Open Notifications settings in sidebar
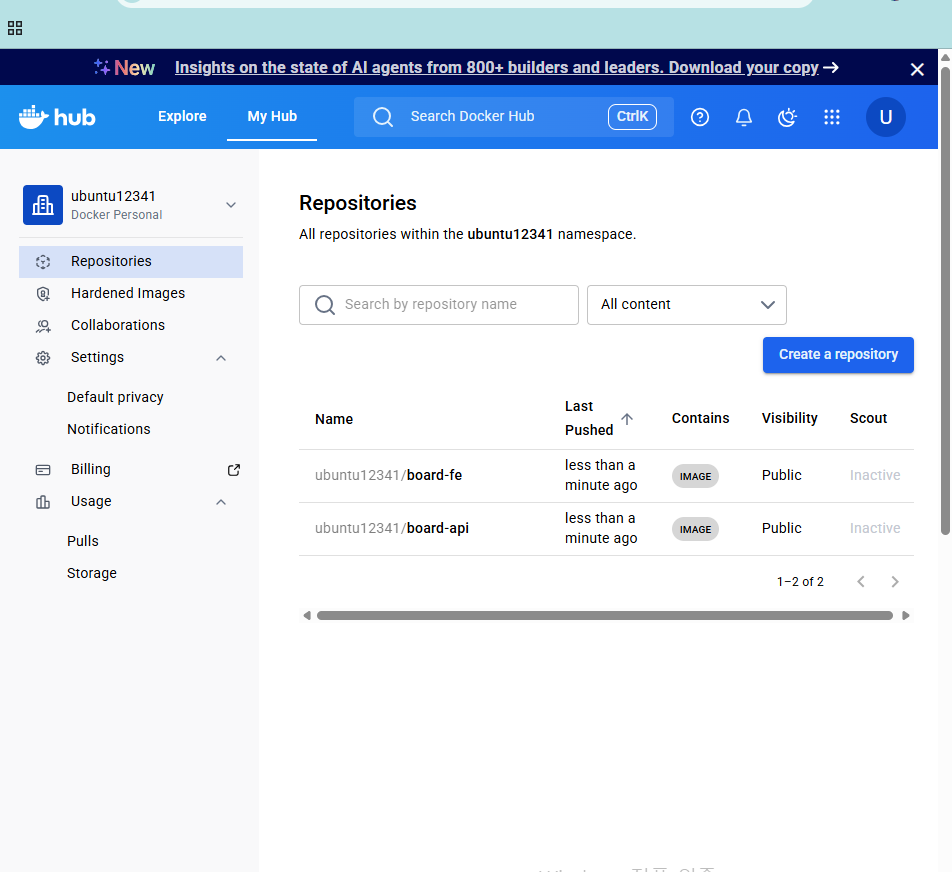 point(109,429)
